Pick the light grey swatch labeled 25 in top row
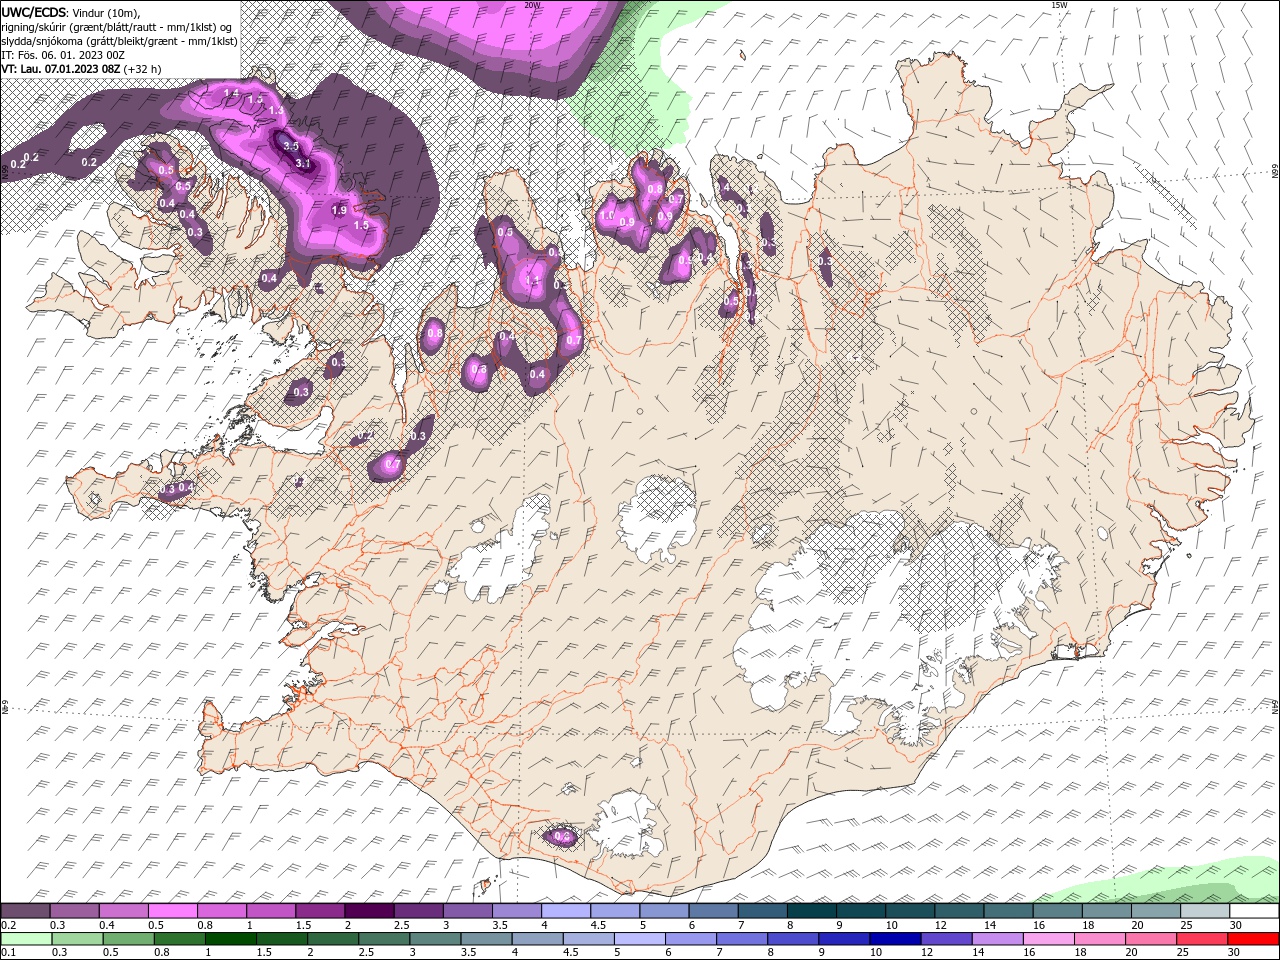1280x960 pixels. click(x=1205, y=911)
